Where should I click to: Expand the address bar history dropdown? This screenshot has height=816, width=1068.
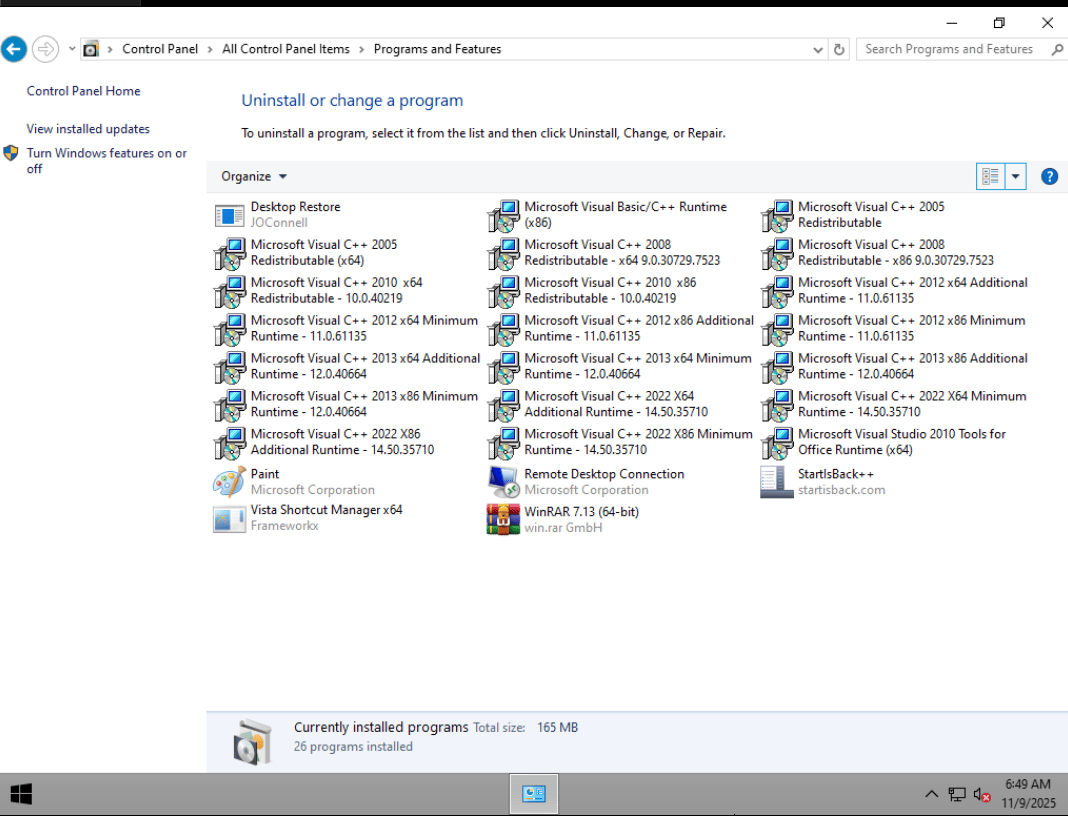point(818,49)
